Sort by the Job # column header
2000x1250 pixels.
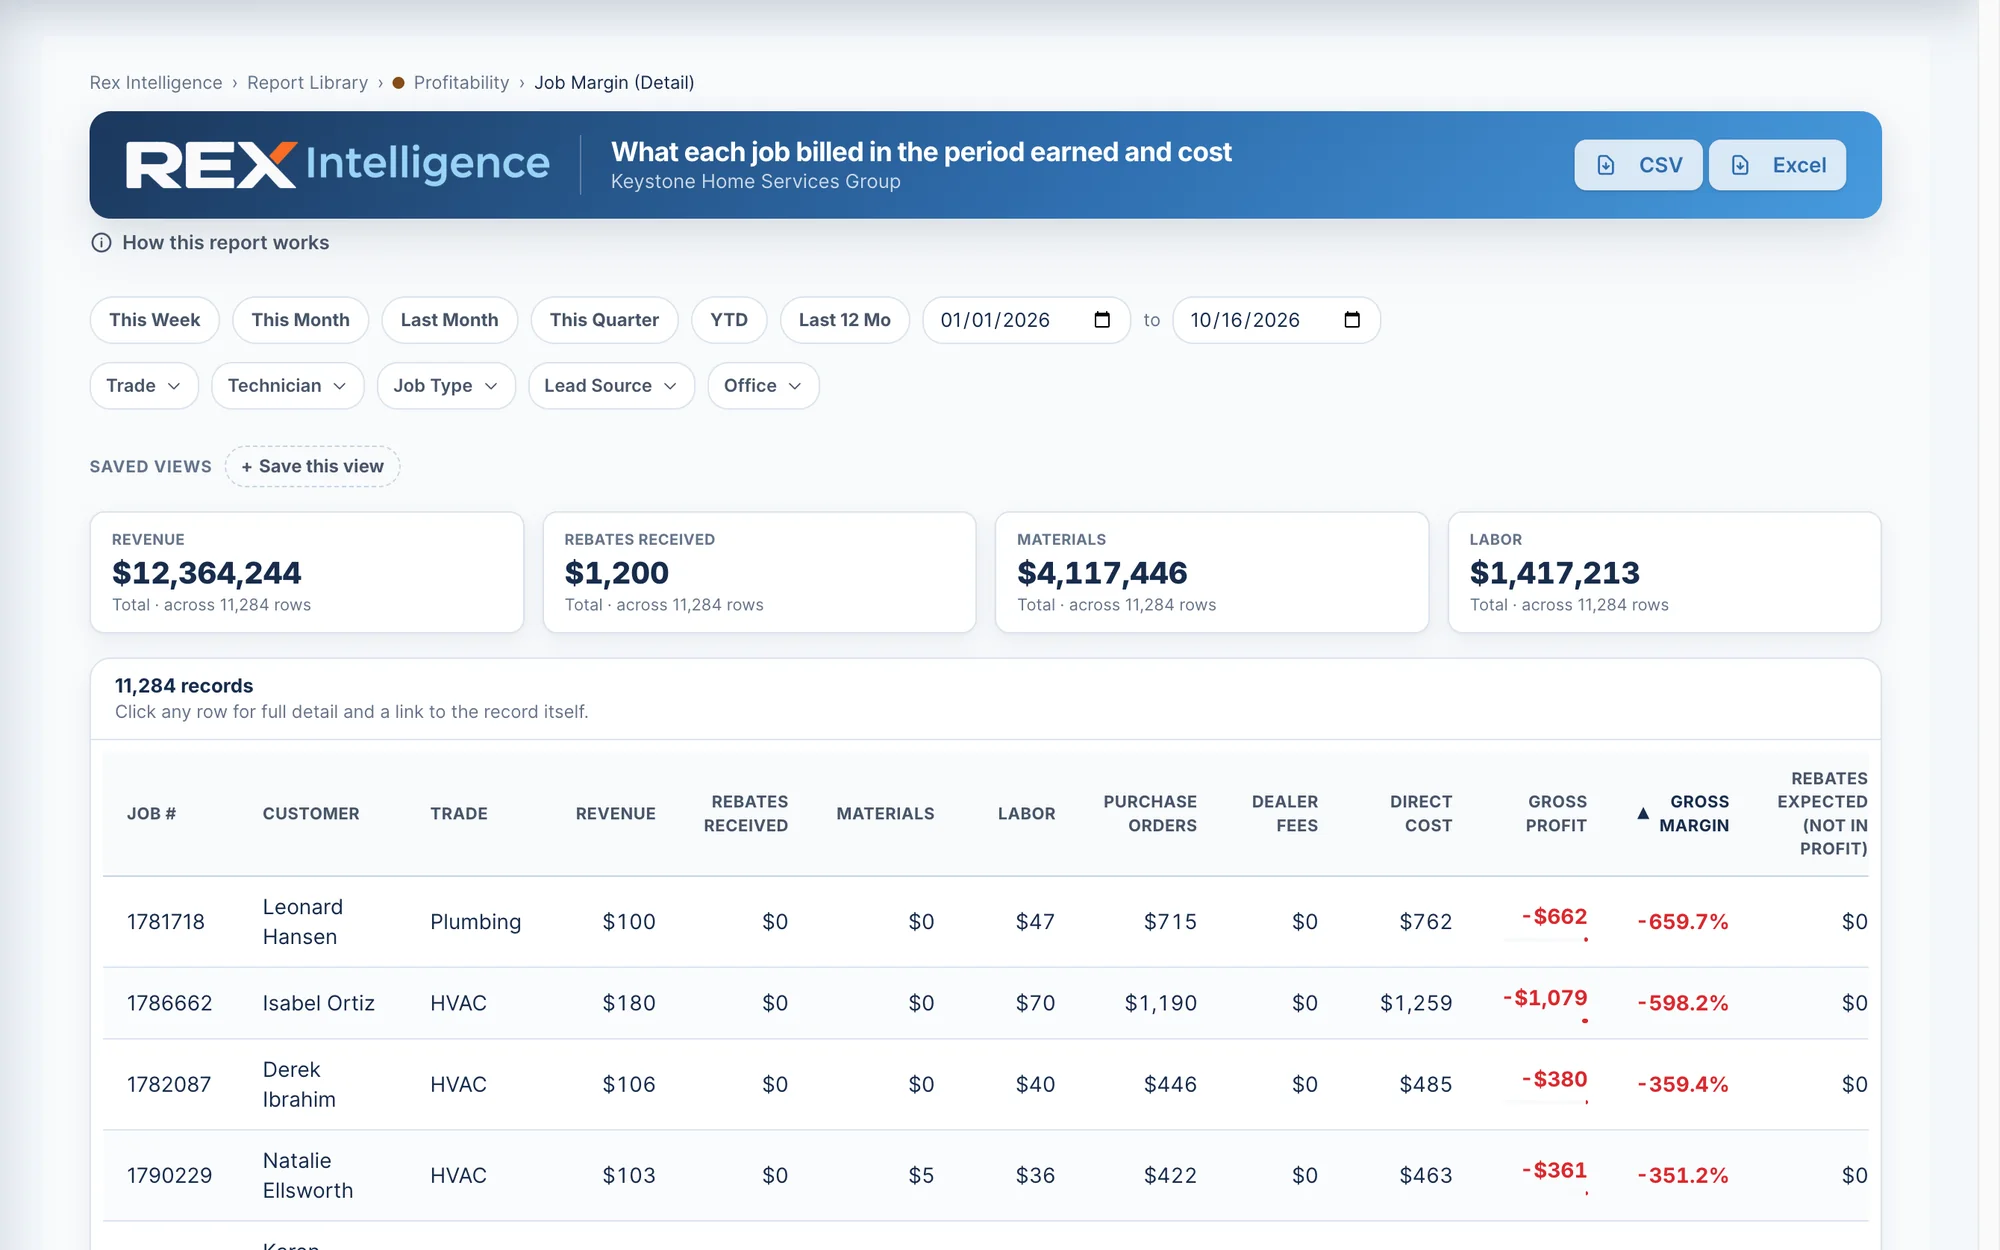tap(151, 814)
